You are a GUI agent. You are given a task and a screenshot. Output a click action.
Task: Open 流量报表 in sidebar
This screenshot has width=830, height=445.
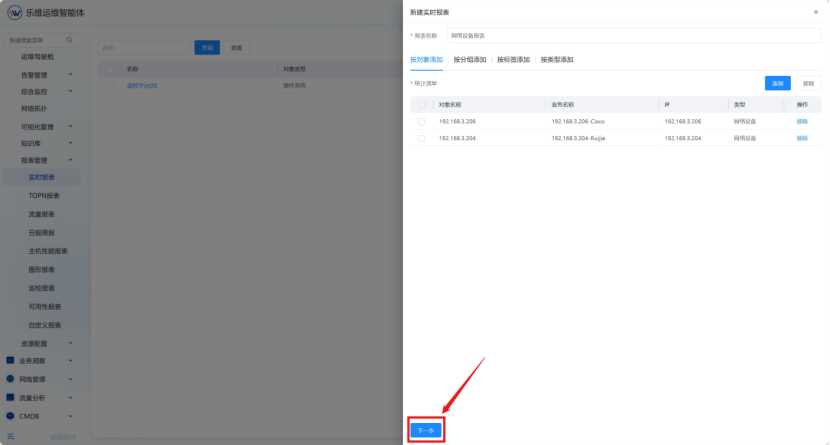pos(42,214)
